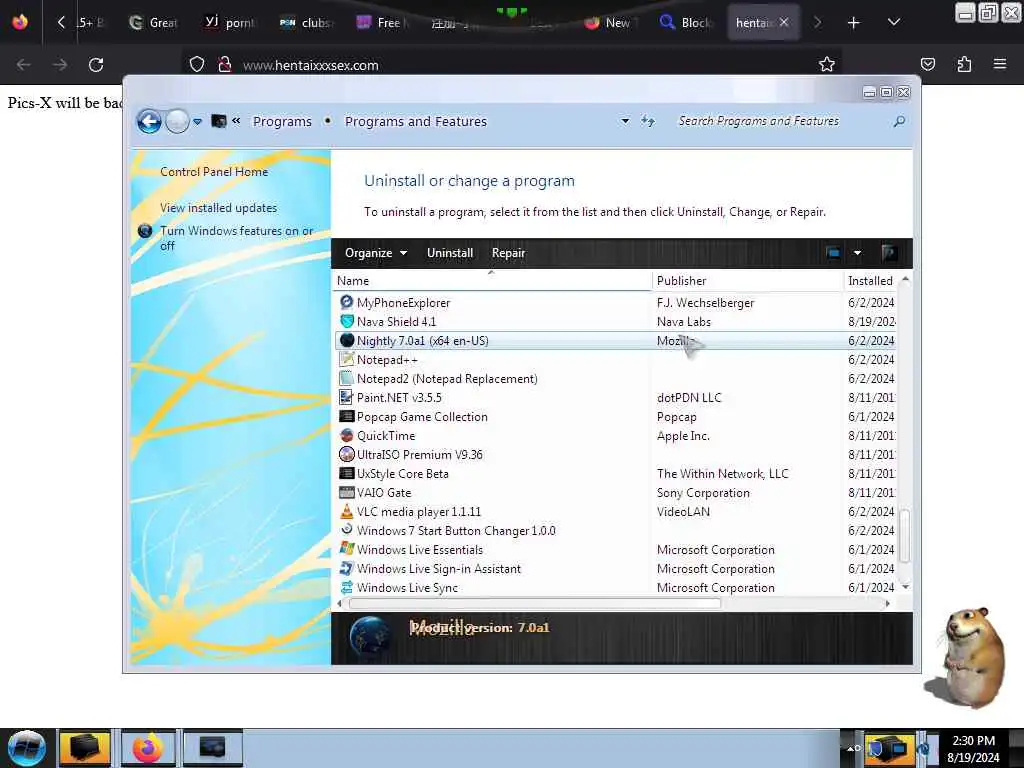
Task: Open View installed updates
Action: [x=218, y=208]
